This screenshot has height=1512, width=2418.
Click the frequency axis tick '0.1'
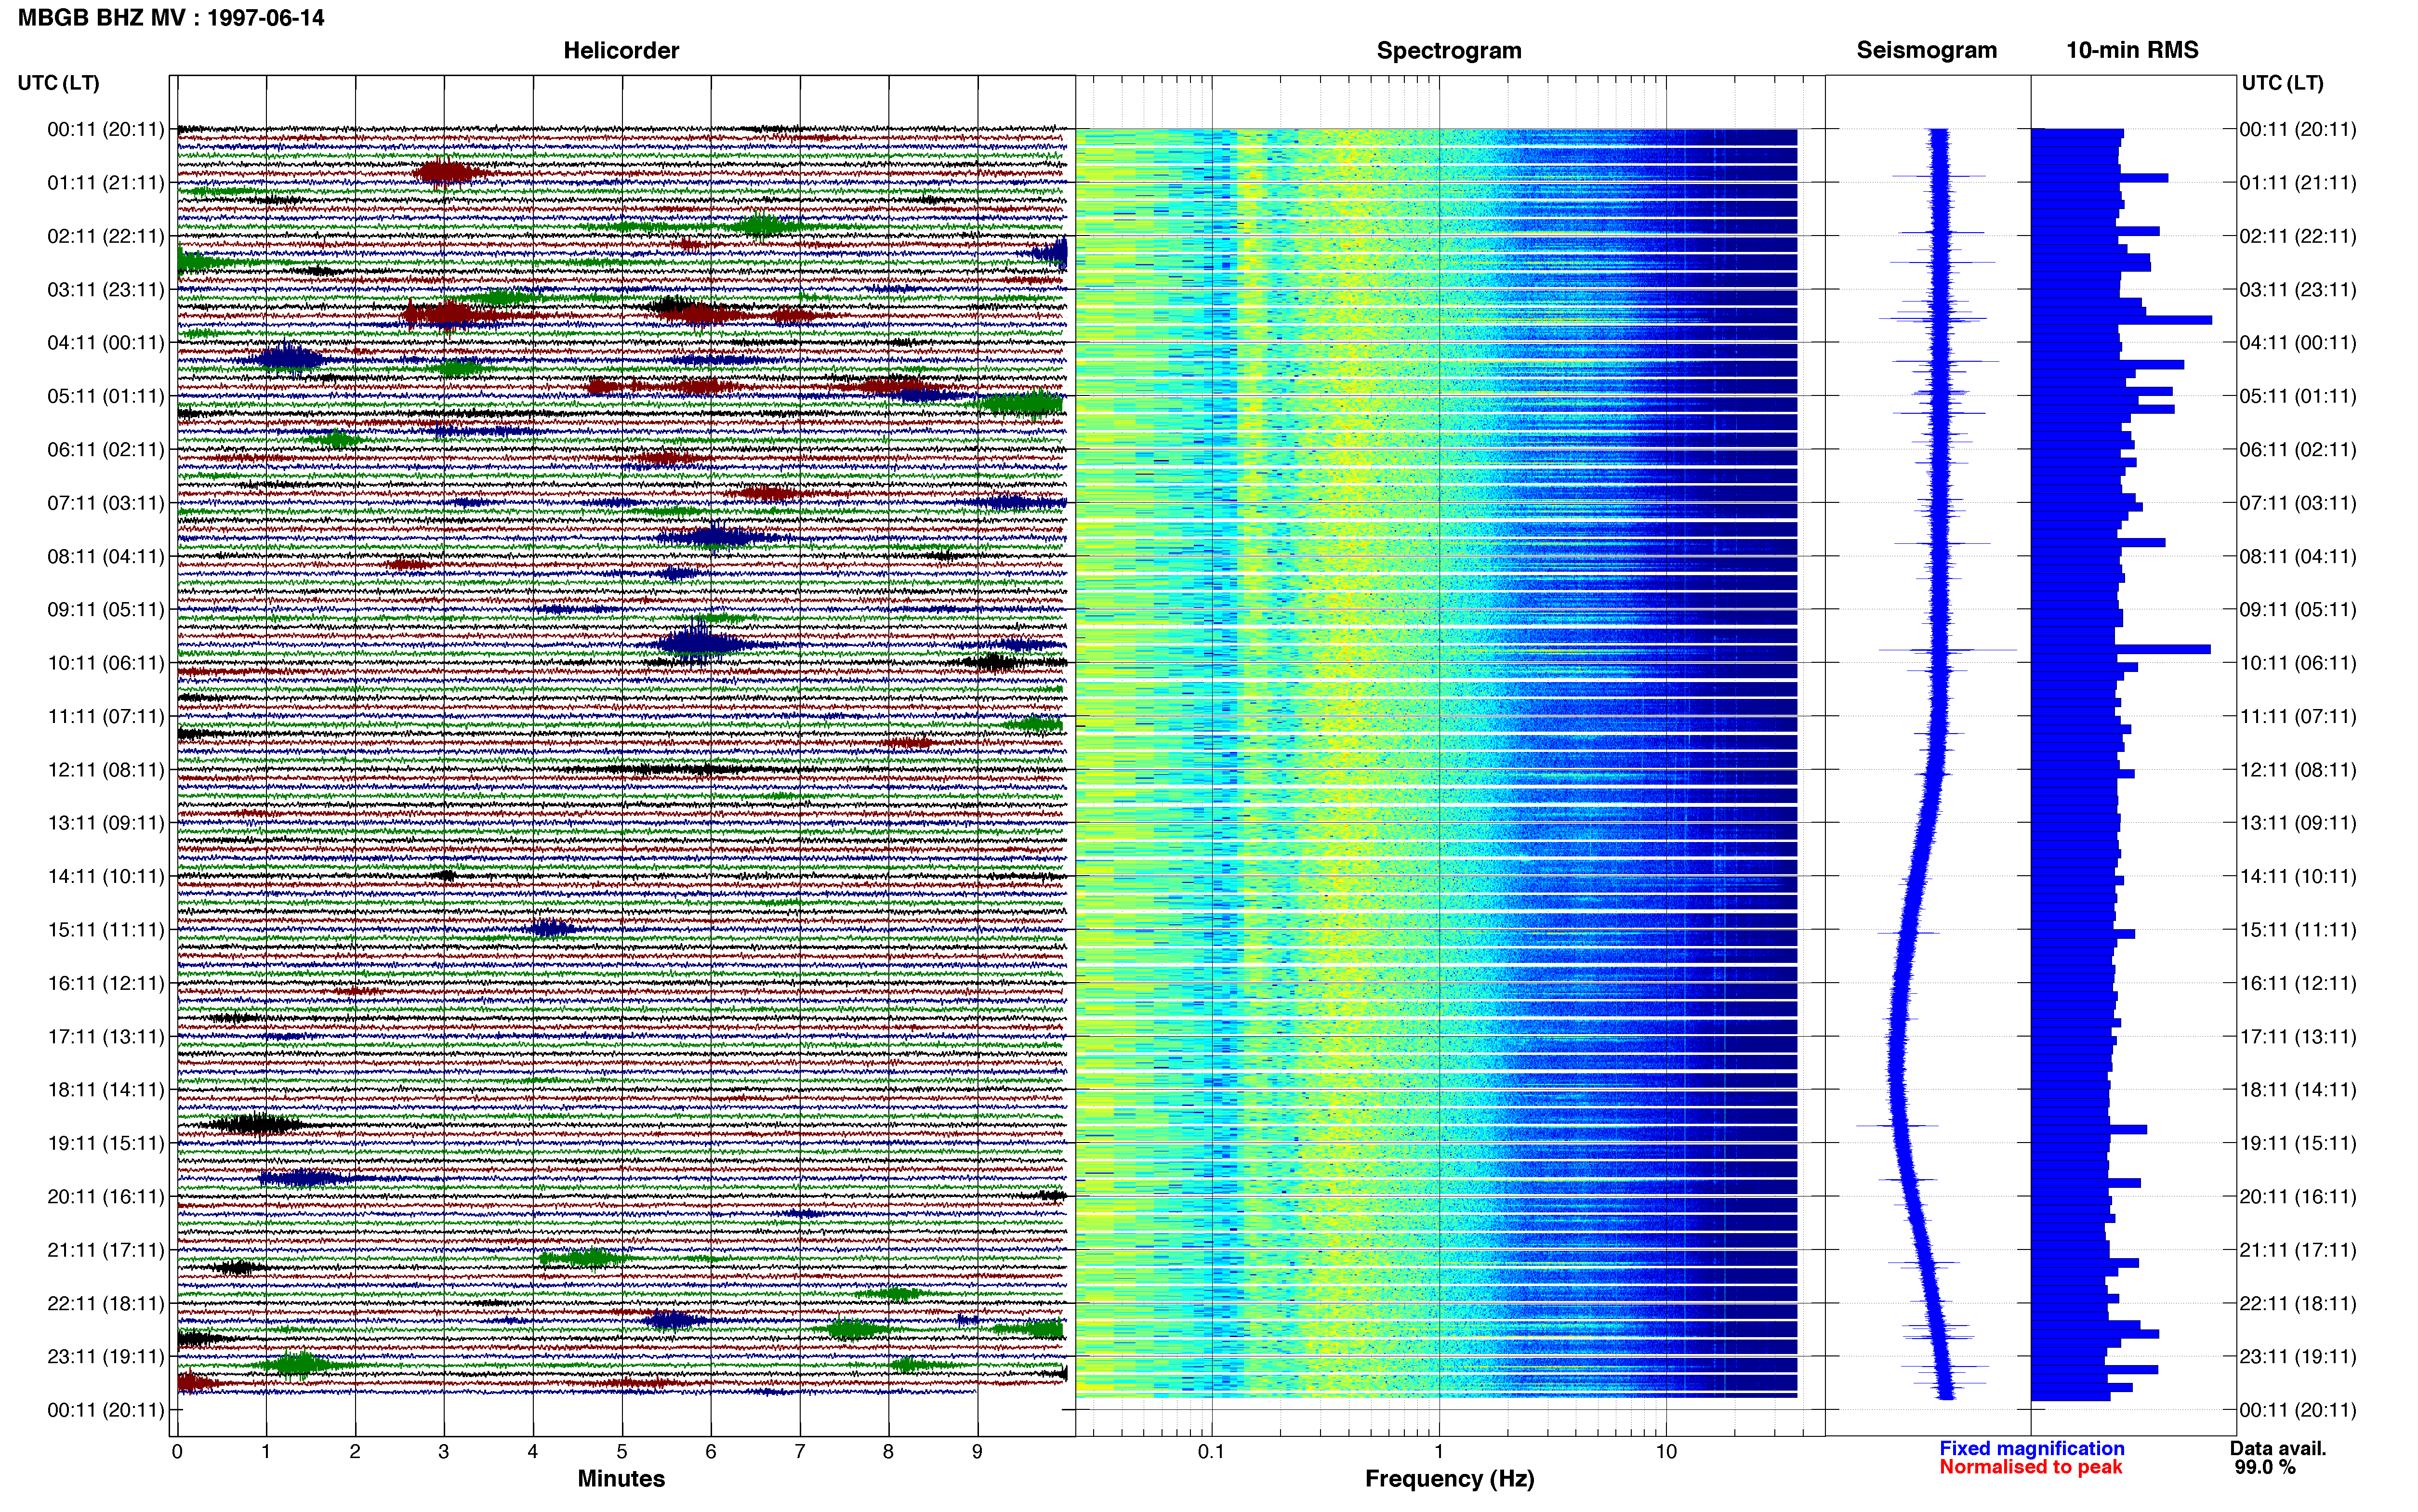pyautogui.click(x=1211, y=1452)
